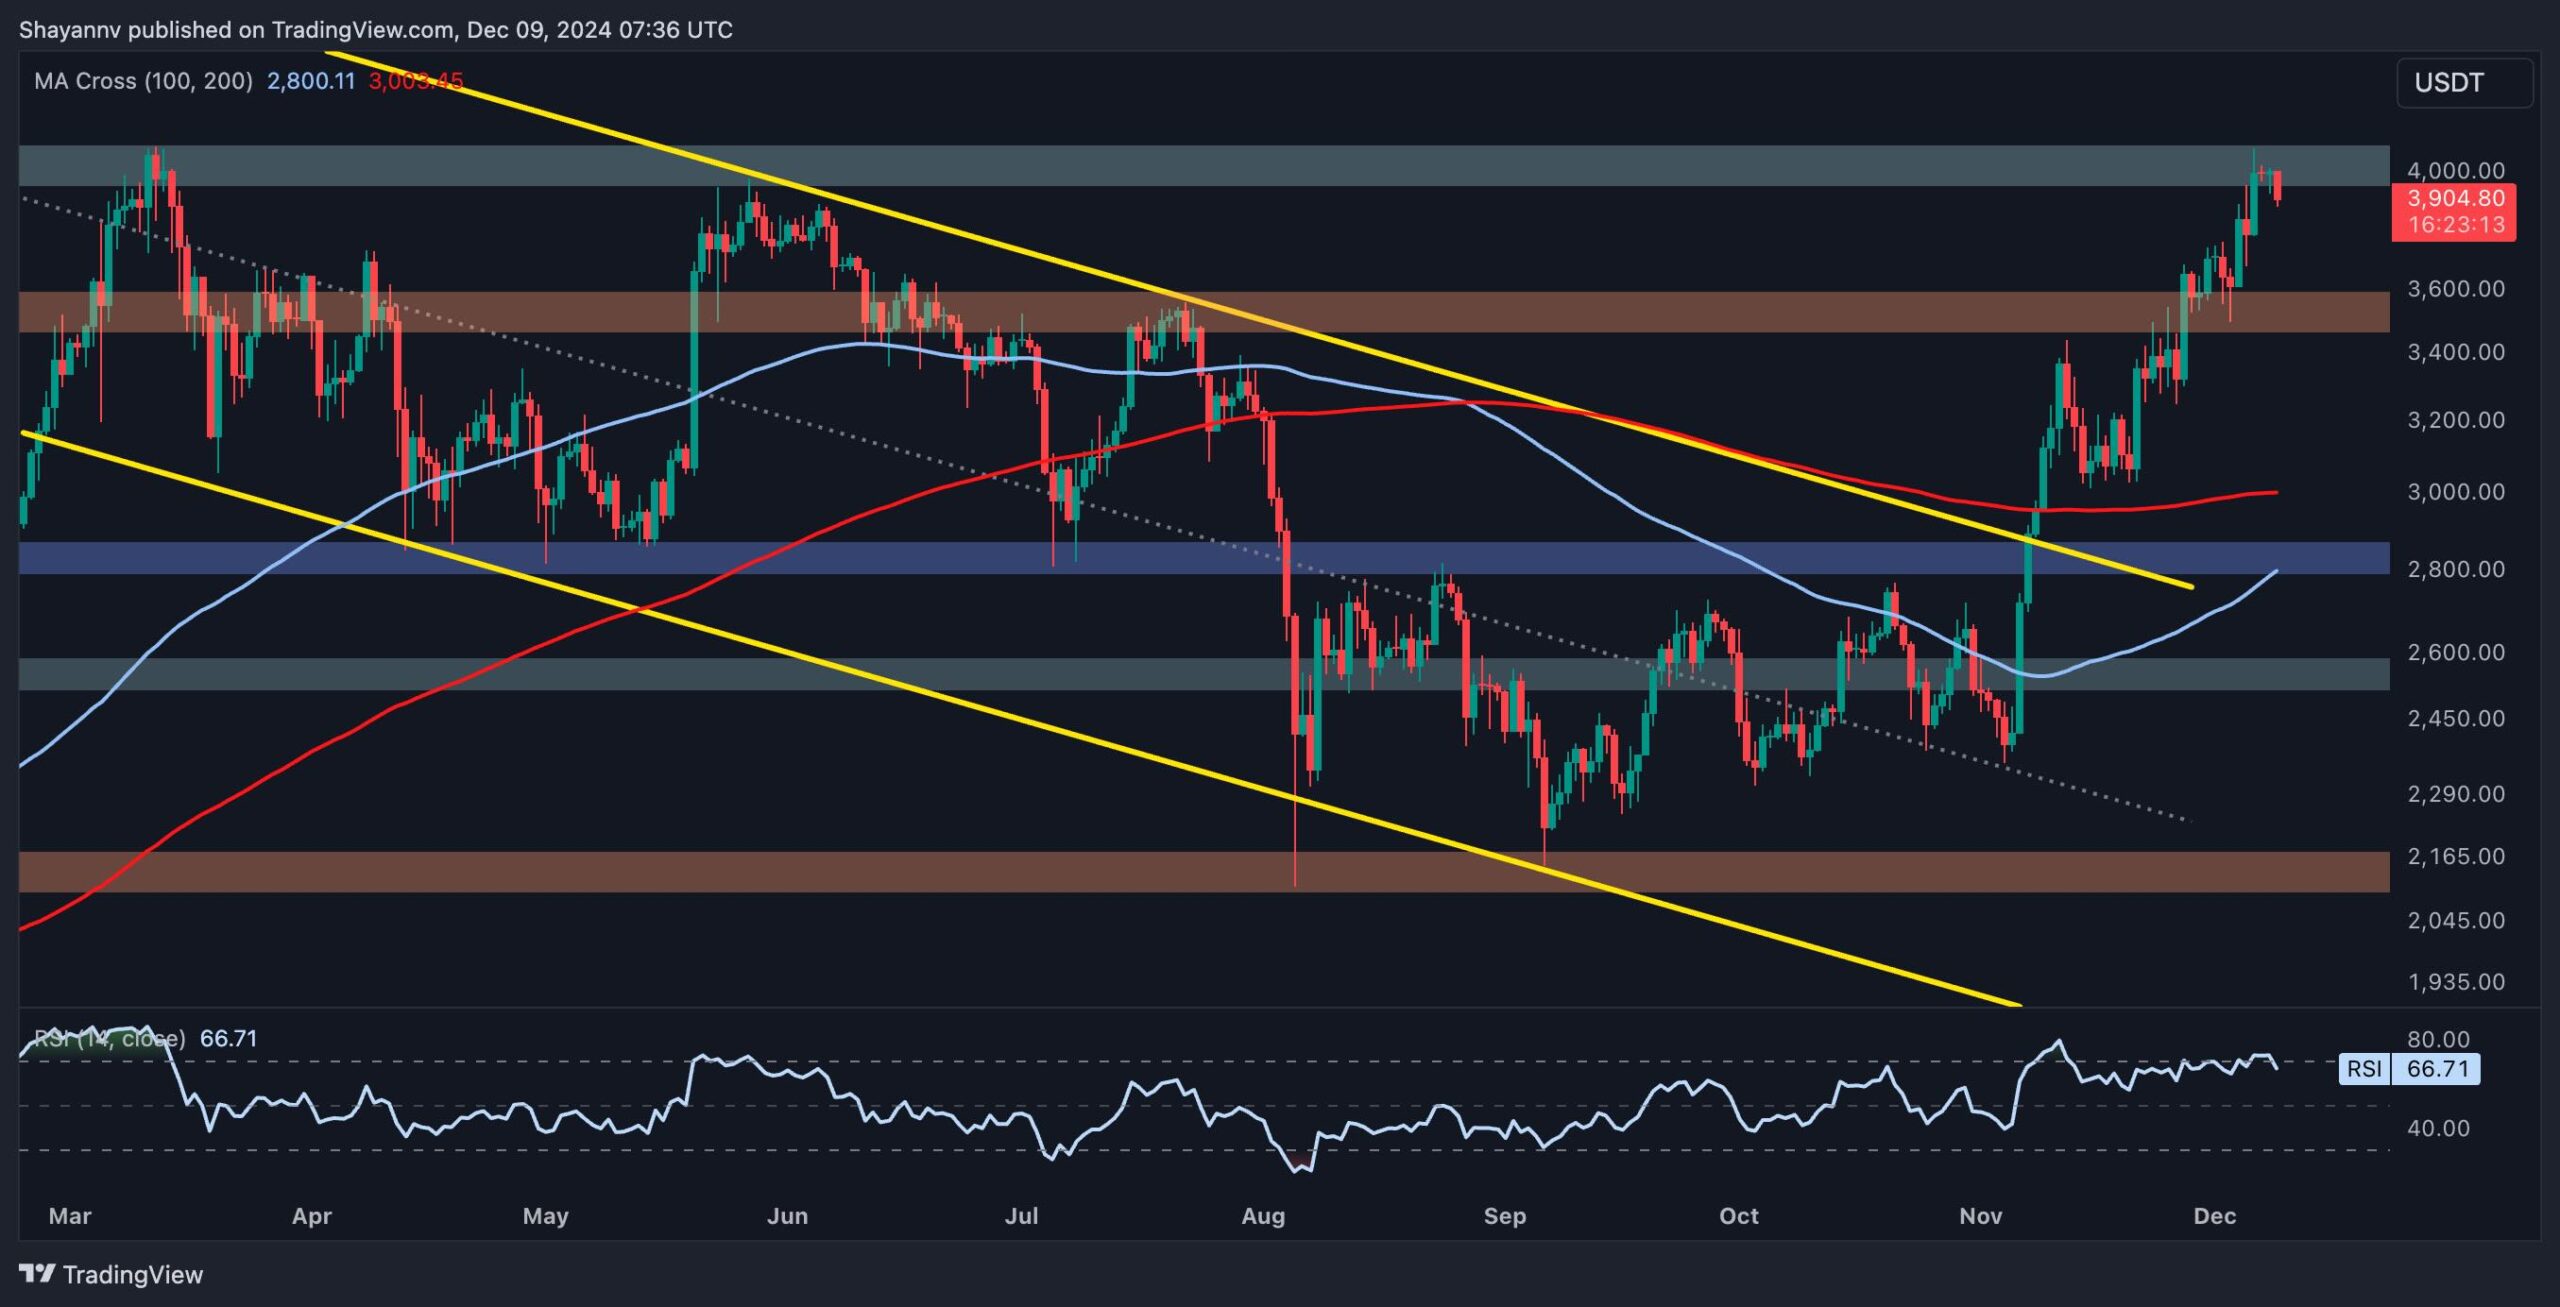Click the Jun label on time axis

[787, 1216]
